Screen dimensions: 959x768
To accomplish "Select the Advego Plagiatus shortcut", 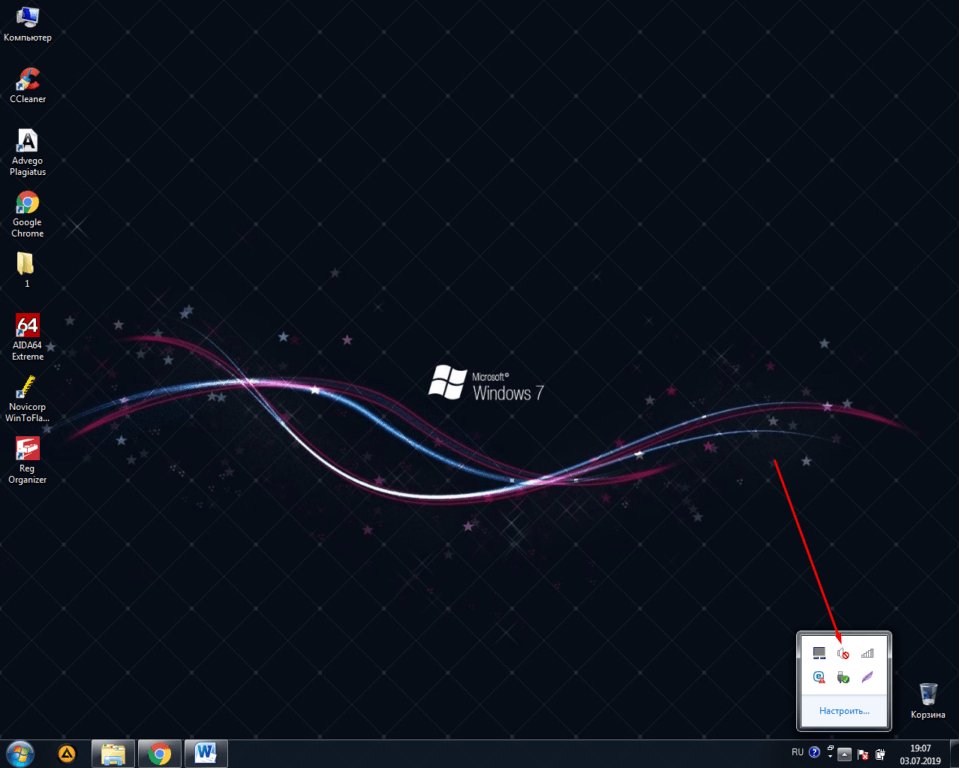I will (x=28, y=153).
